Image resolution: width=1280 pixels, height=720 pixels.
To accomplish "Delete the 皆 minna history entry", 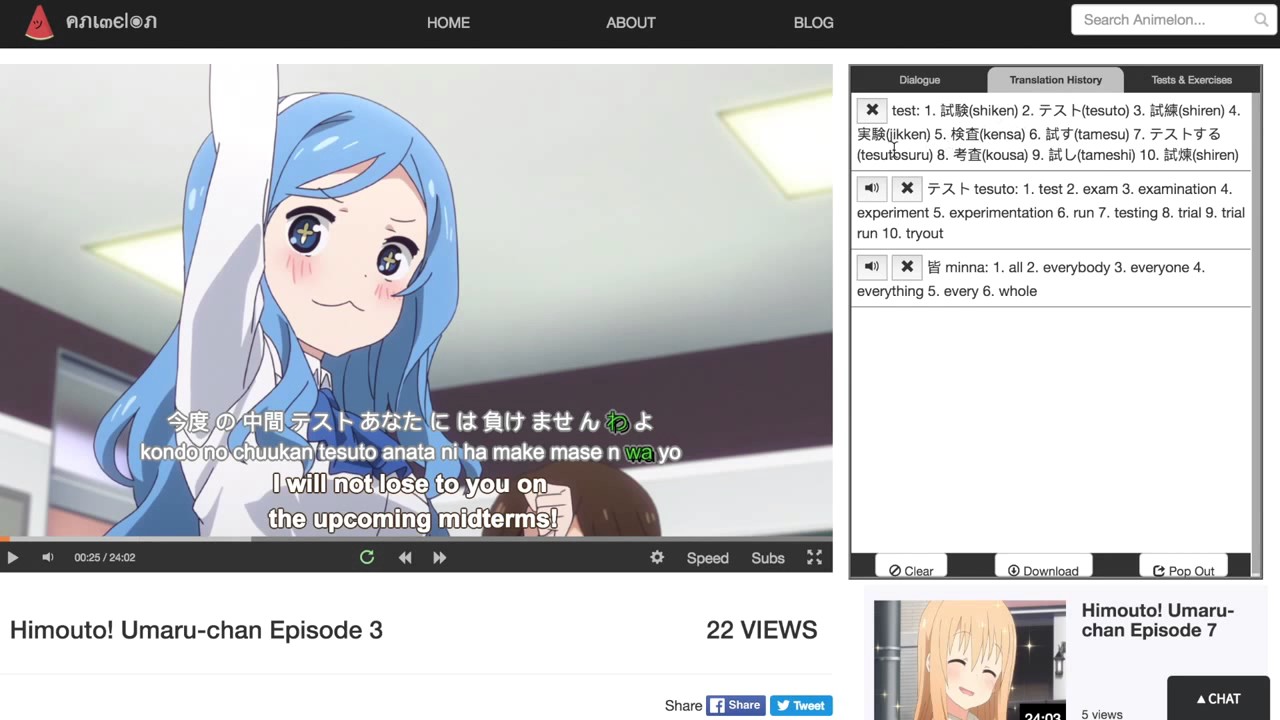I will tap(906, 267).
